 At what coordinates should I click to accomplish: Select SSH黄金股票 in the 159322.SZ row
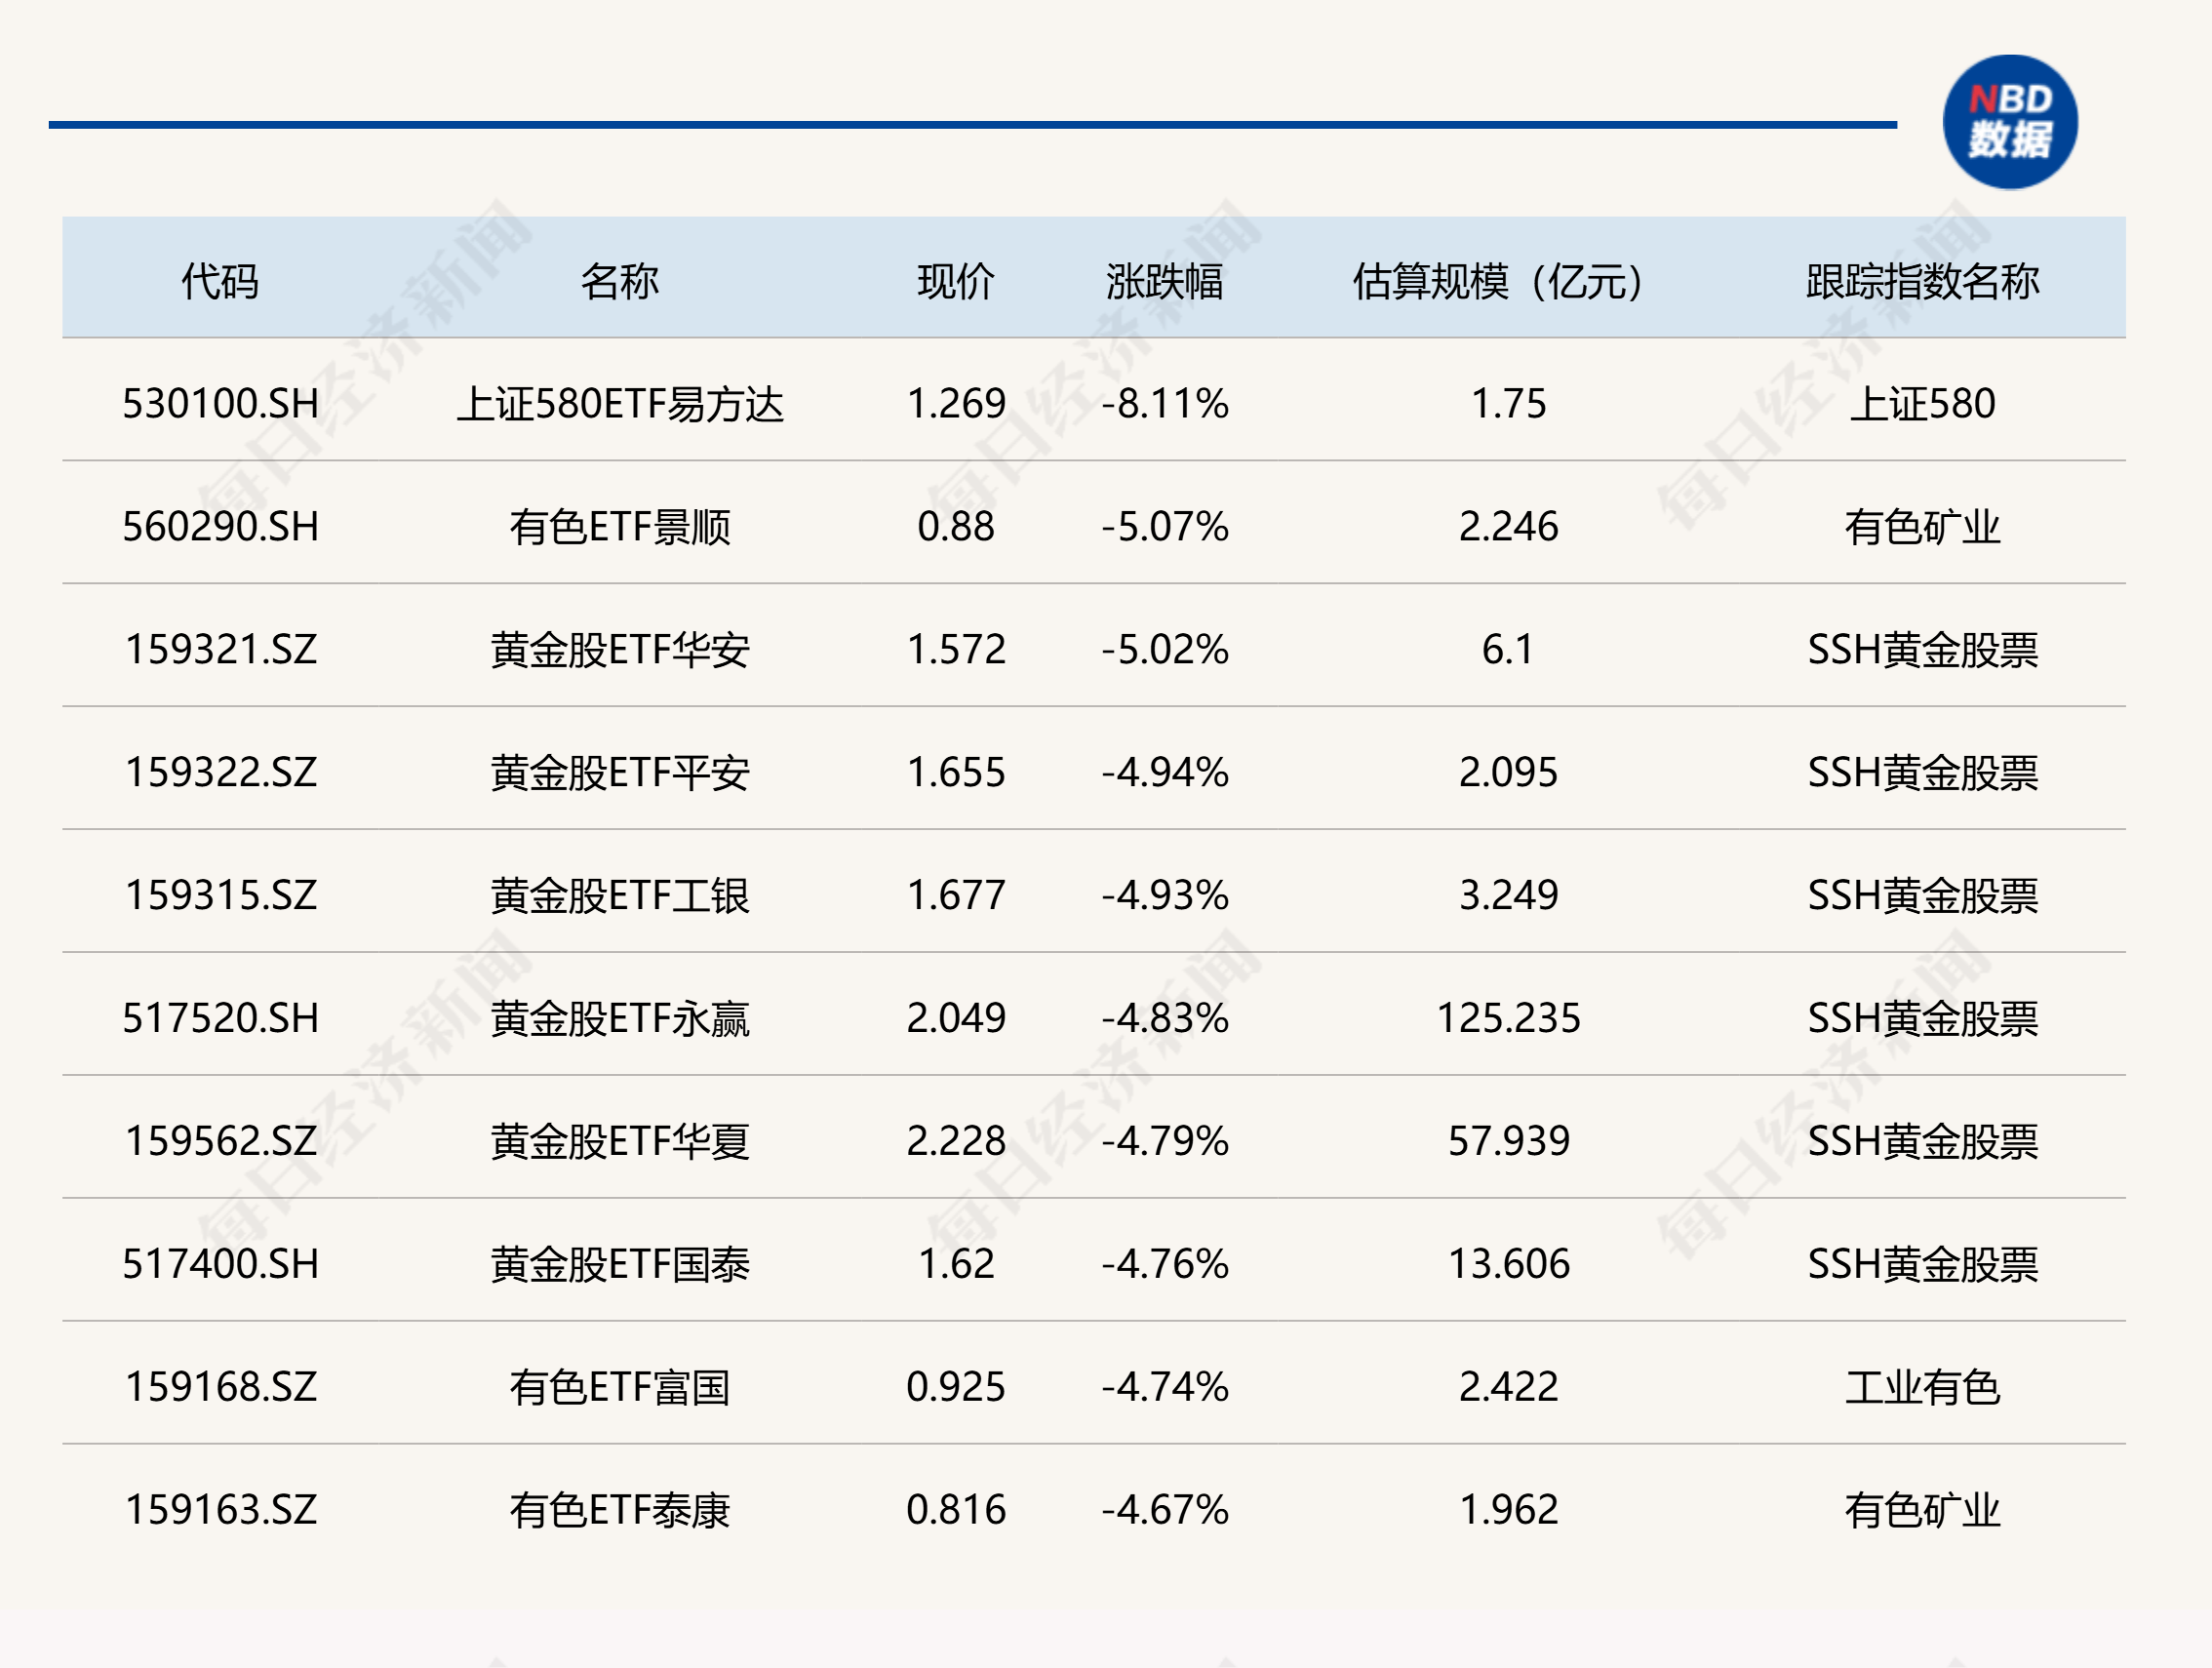coord(1922,773)
